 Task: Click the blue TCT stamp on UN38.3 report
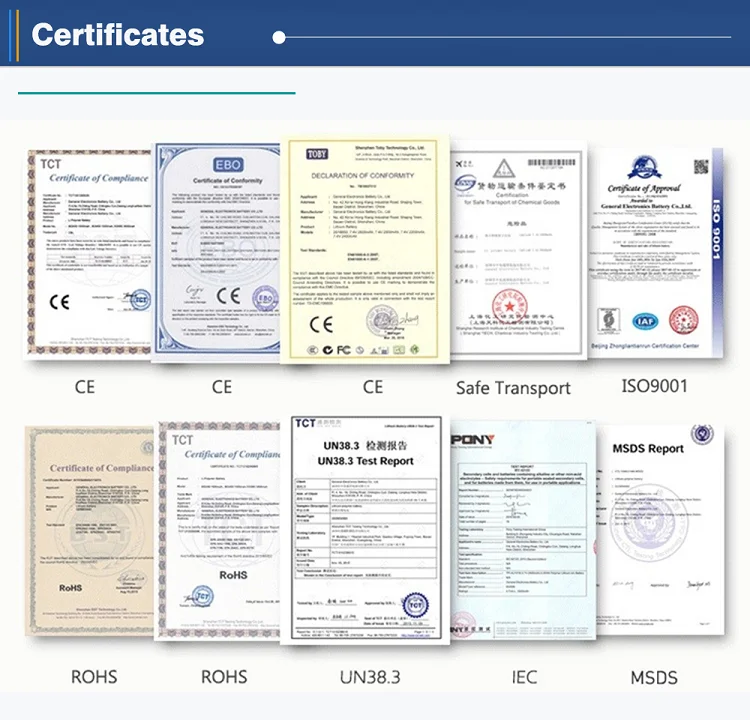pyautogui.click(x=416, y=605)
